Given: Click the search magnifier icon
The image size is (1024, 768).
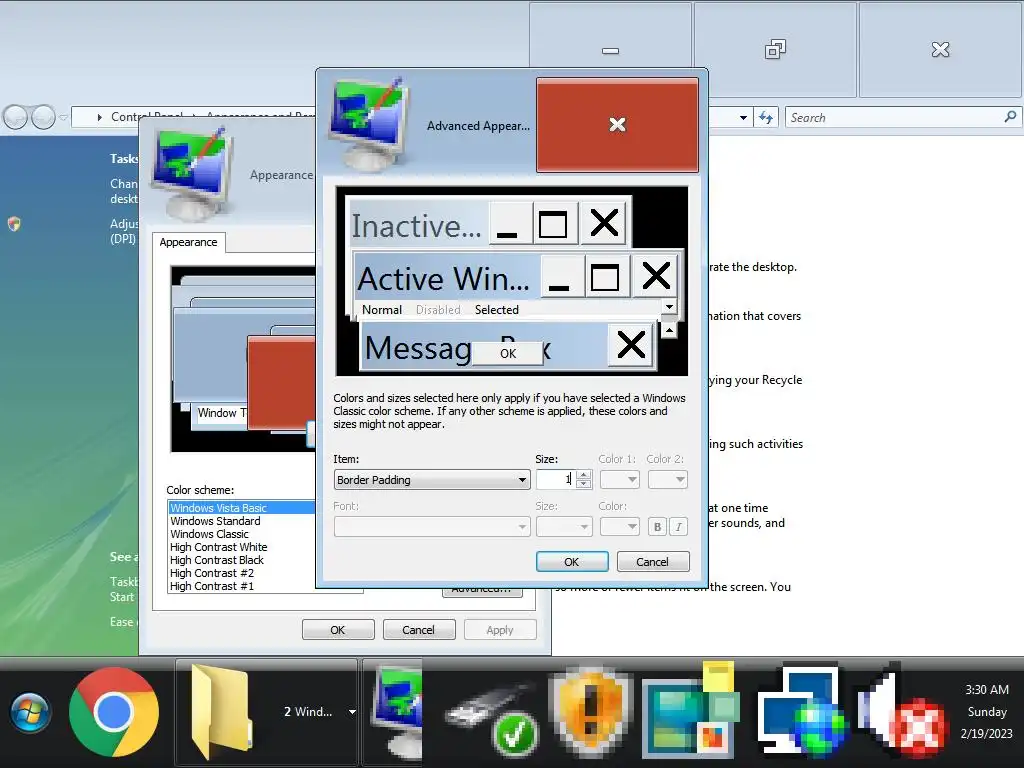Looking at the screenshot, I should [x=1010, y=117].
